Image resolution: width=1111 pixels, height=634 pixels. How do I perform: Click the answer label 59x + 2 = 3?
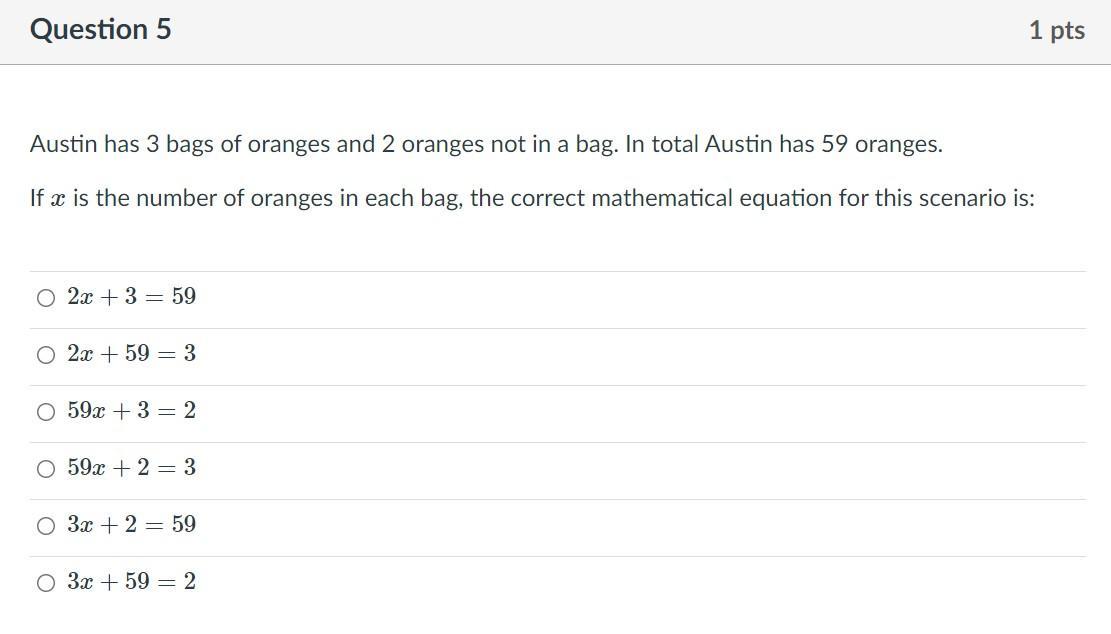pyautogui.click(x=131, y=468)
